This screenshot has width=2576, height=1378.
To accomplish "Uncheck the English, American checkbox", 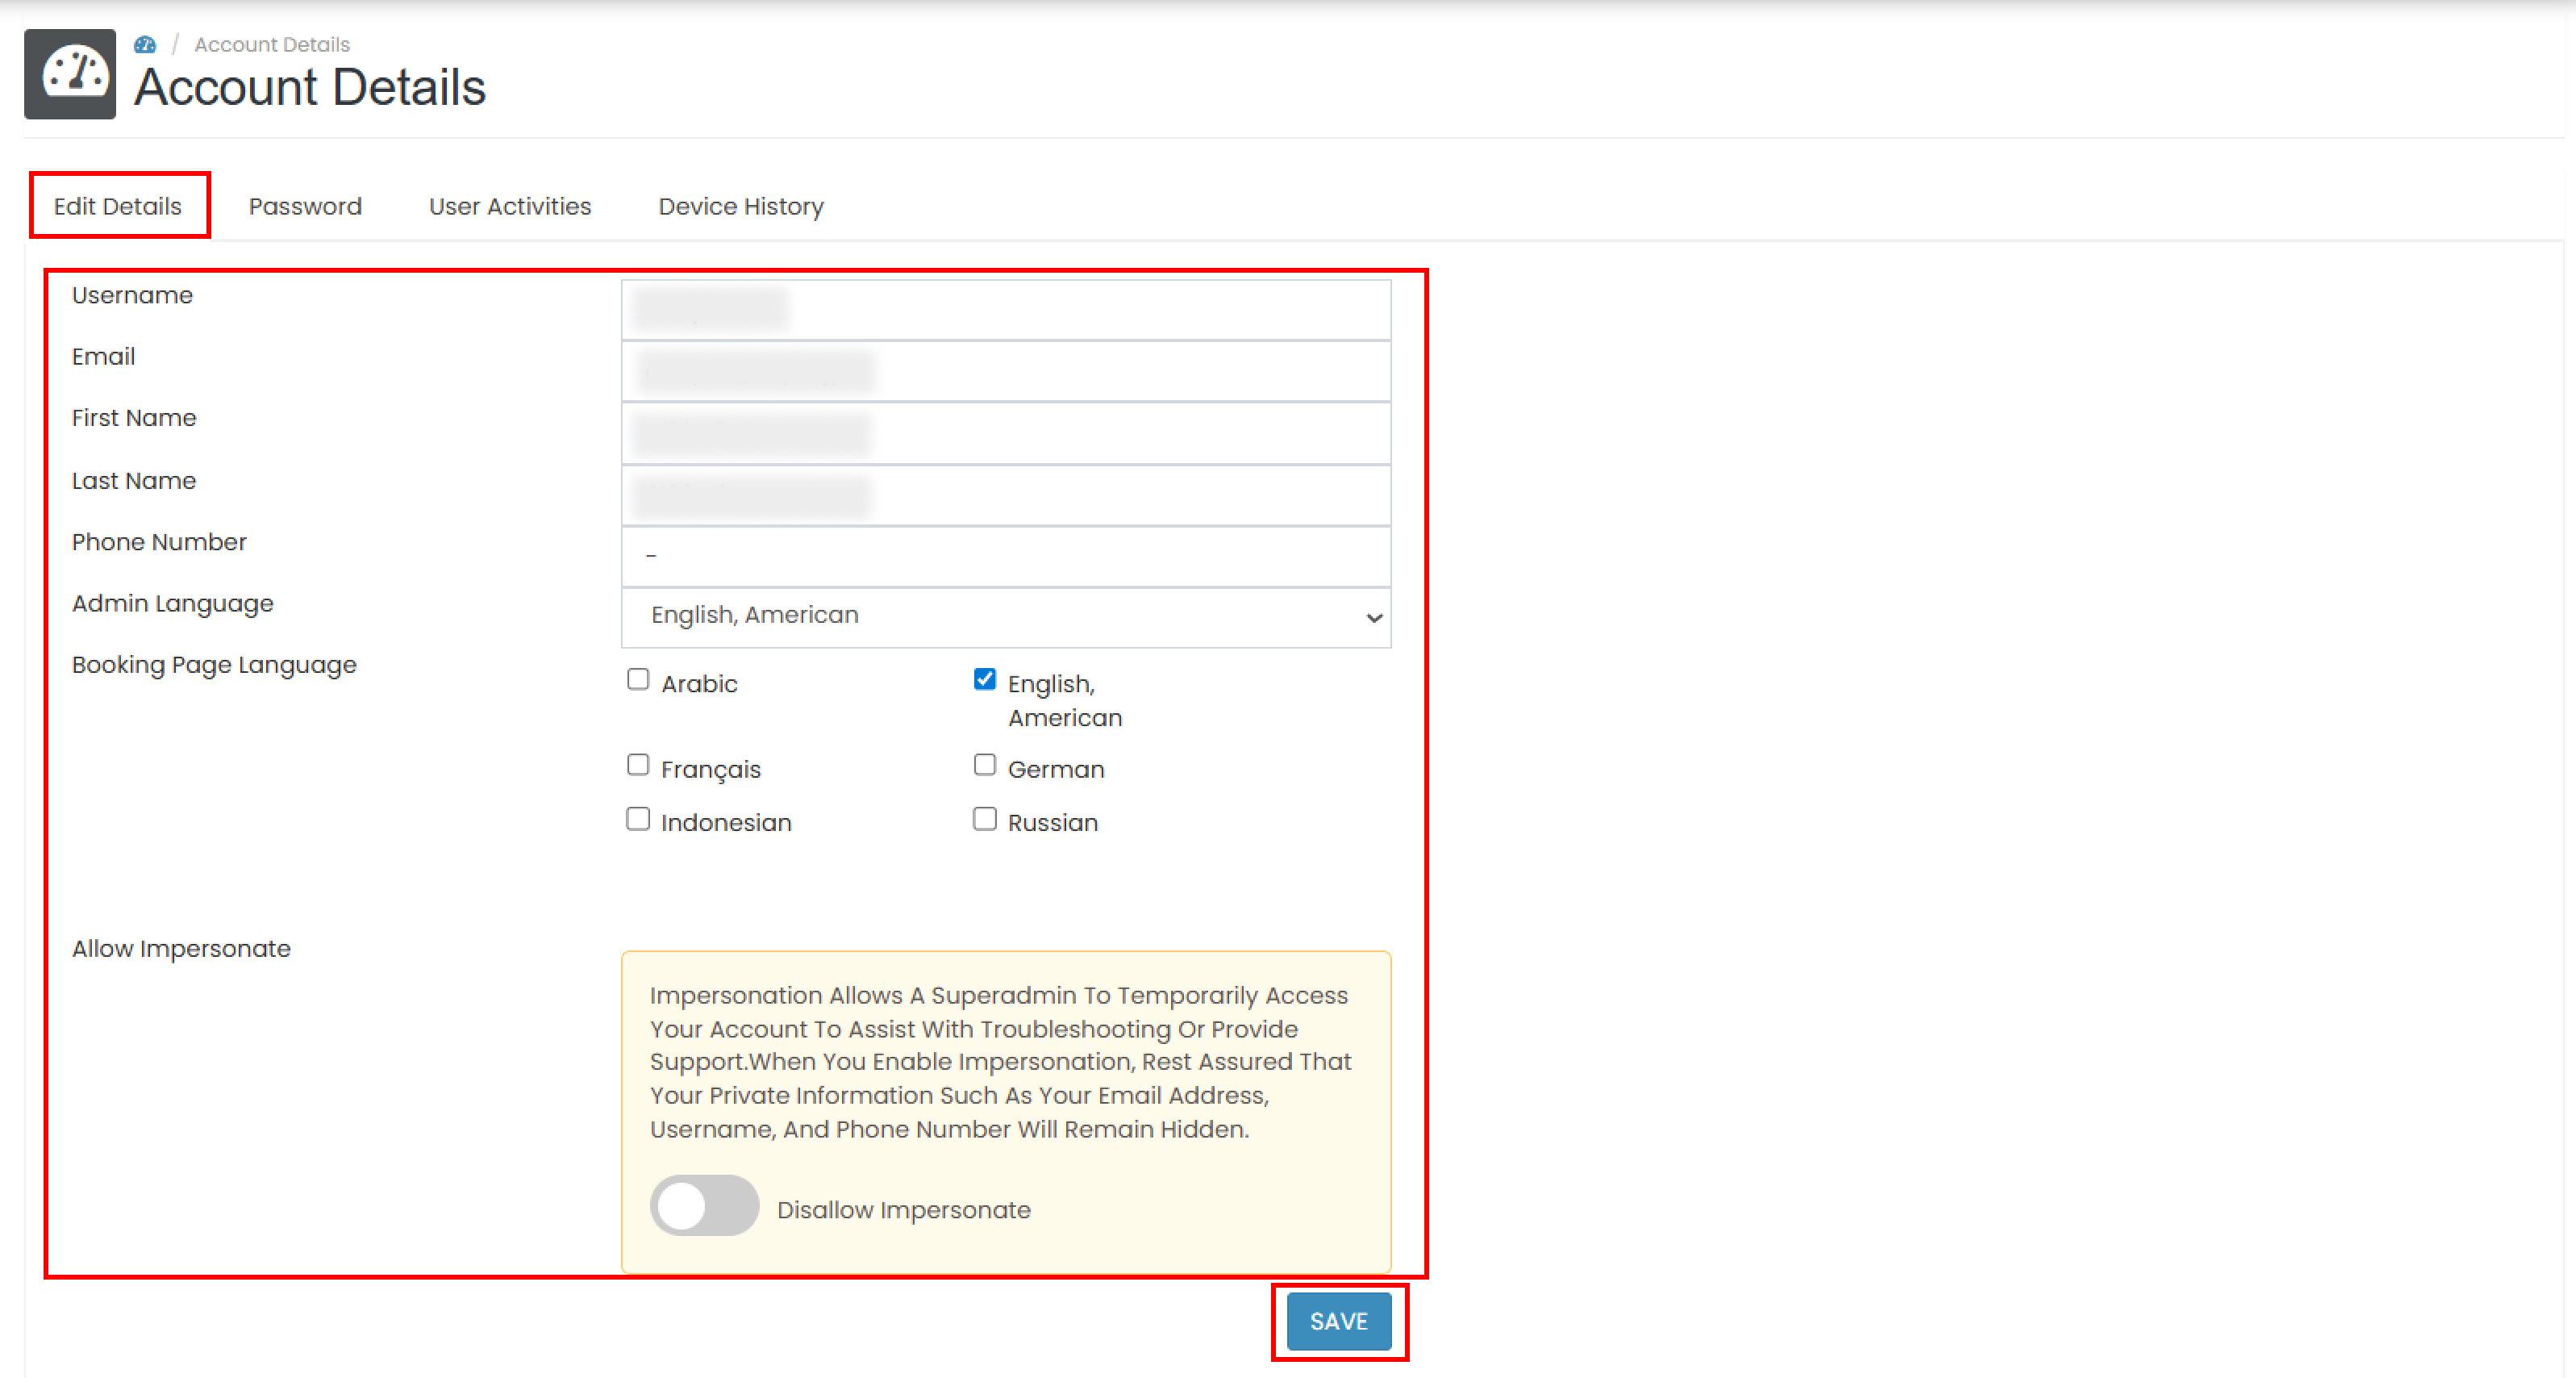I will pyautogui.click(x=984, y=680).
